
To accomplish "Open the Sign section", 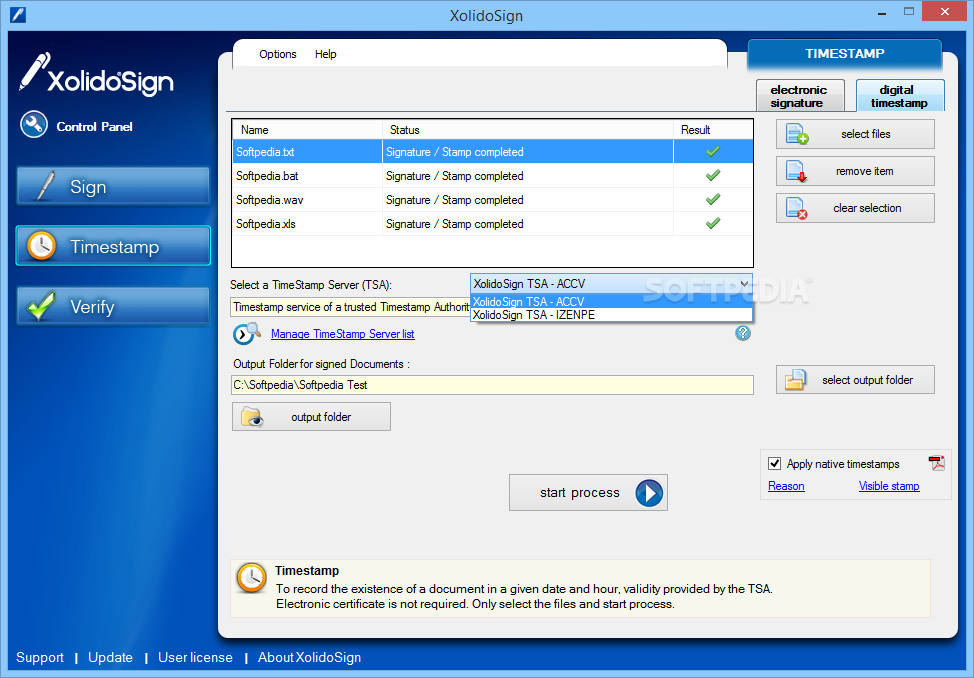I will pyautogui.click(x=113, y=186).
